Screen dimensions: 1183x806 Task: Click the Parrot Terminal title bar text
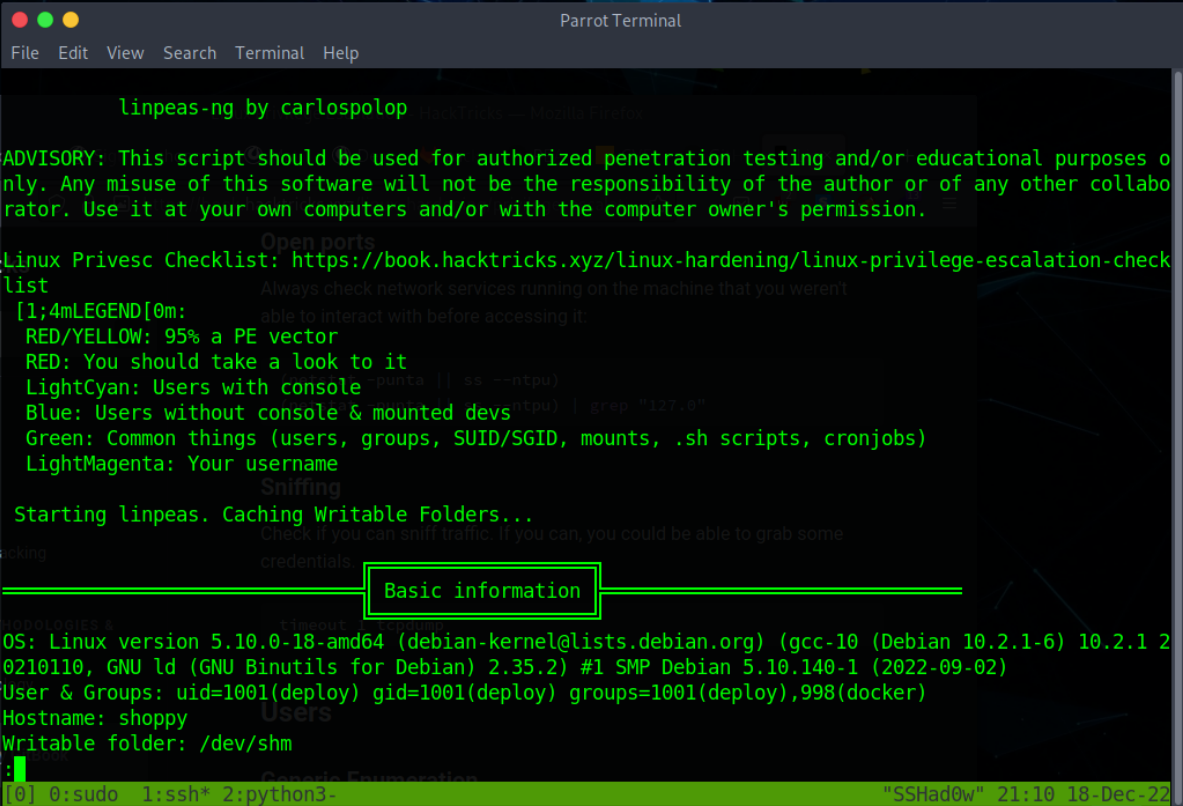620,20
